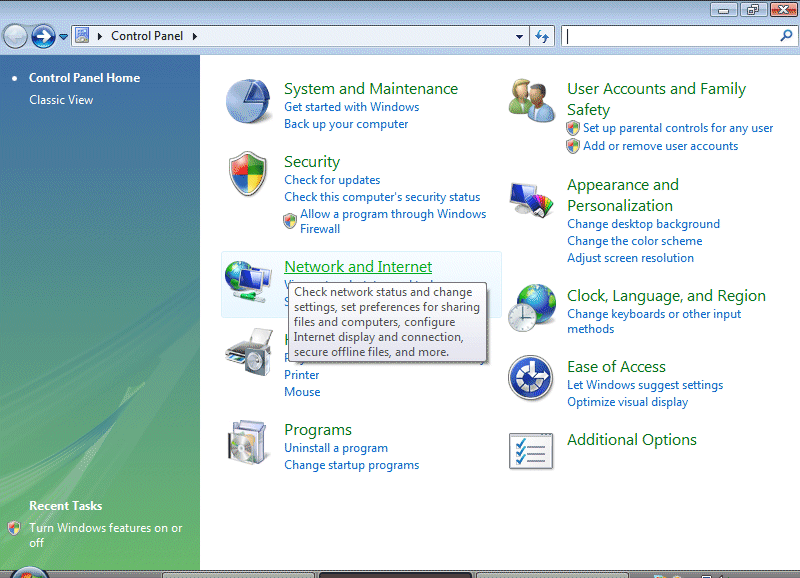The width and height of the screenshot is (800, 578).
Task: Click the Ease of Access icon
Action: (531, 379)
